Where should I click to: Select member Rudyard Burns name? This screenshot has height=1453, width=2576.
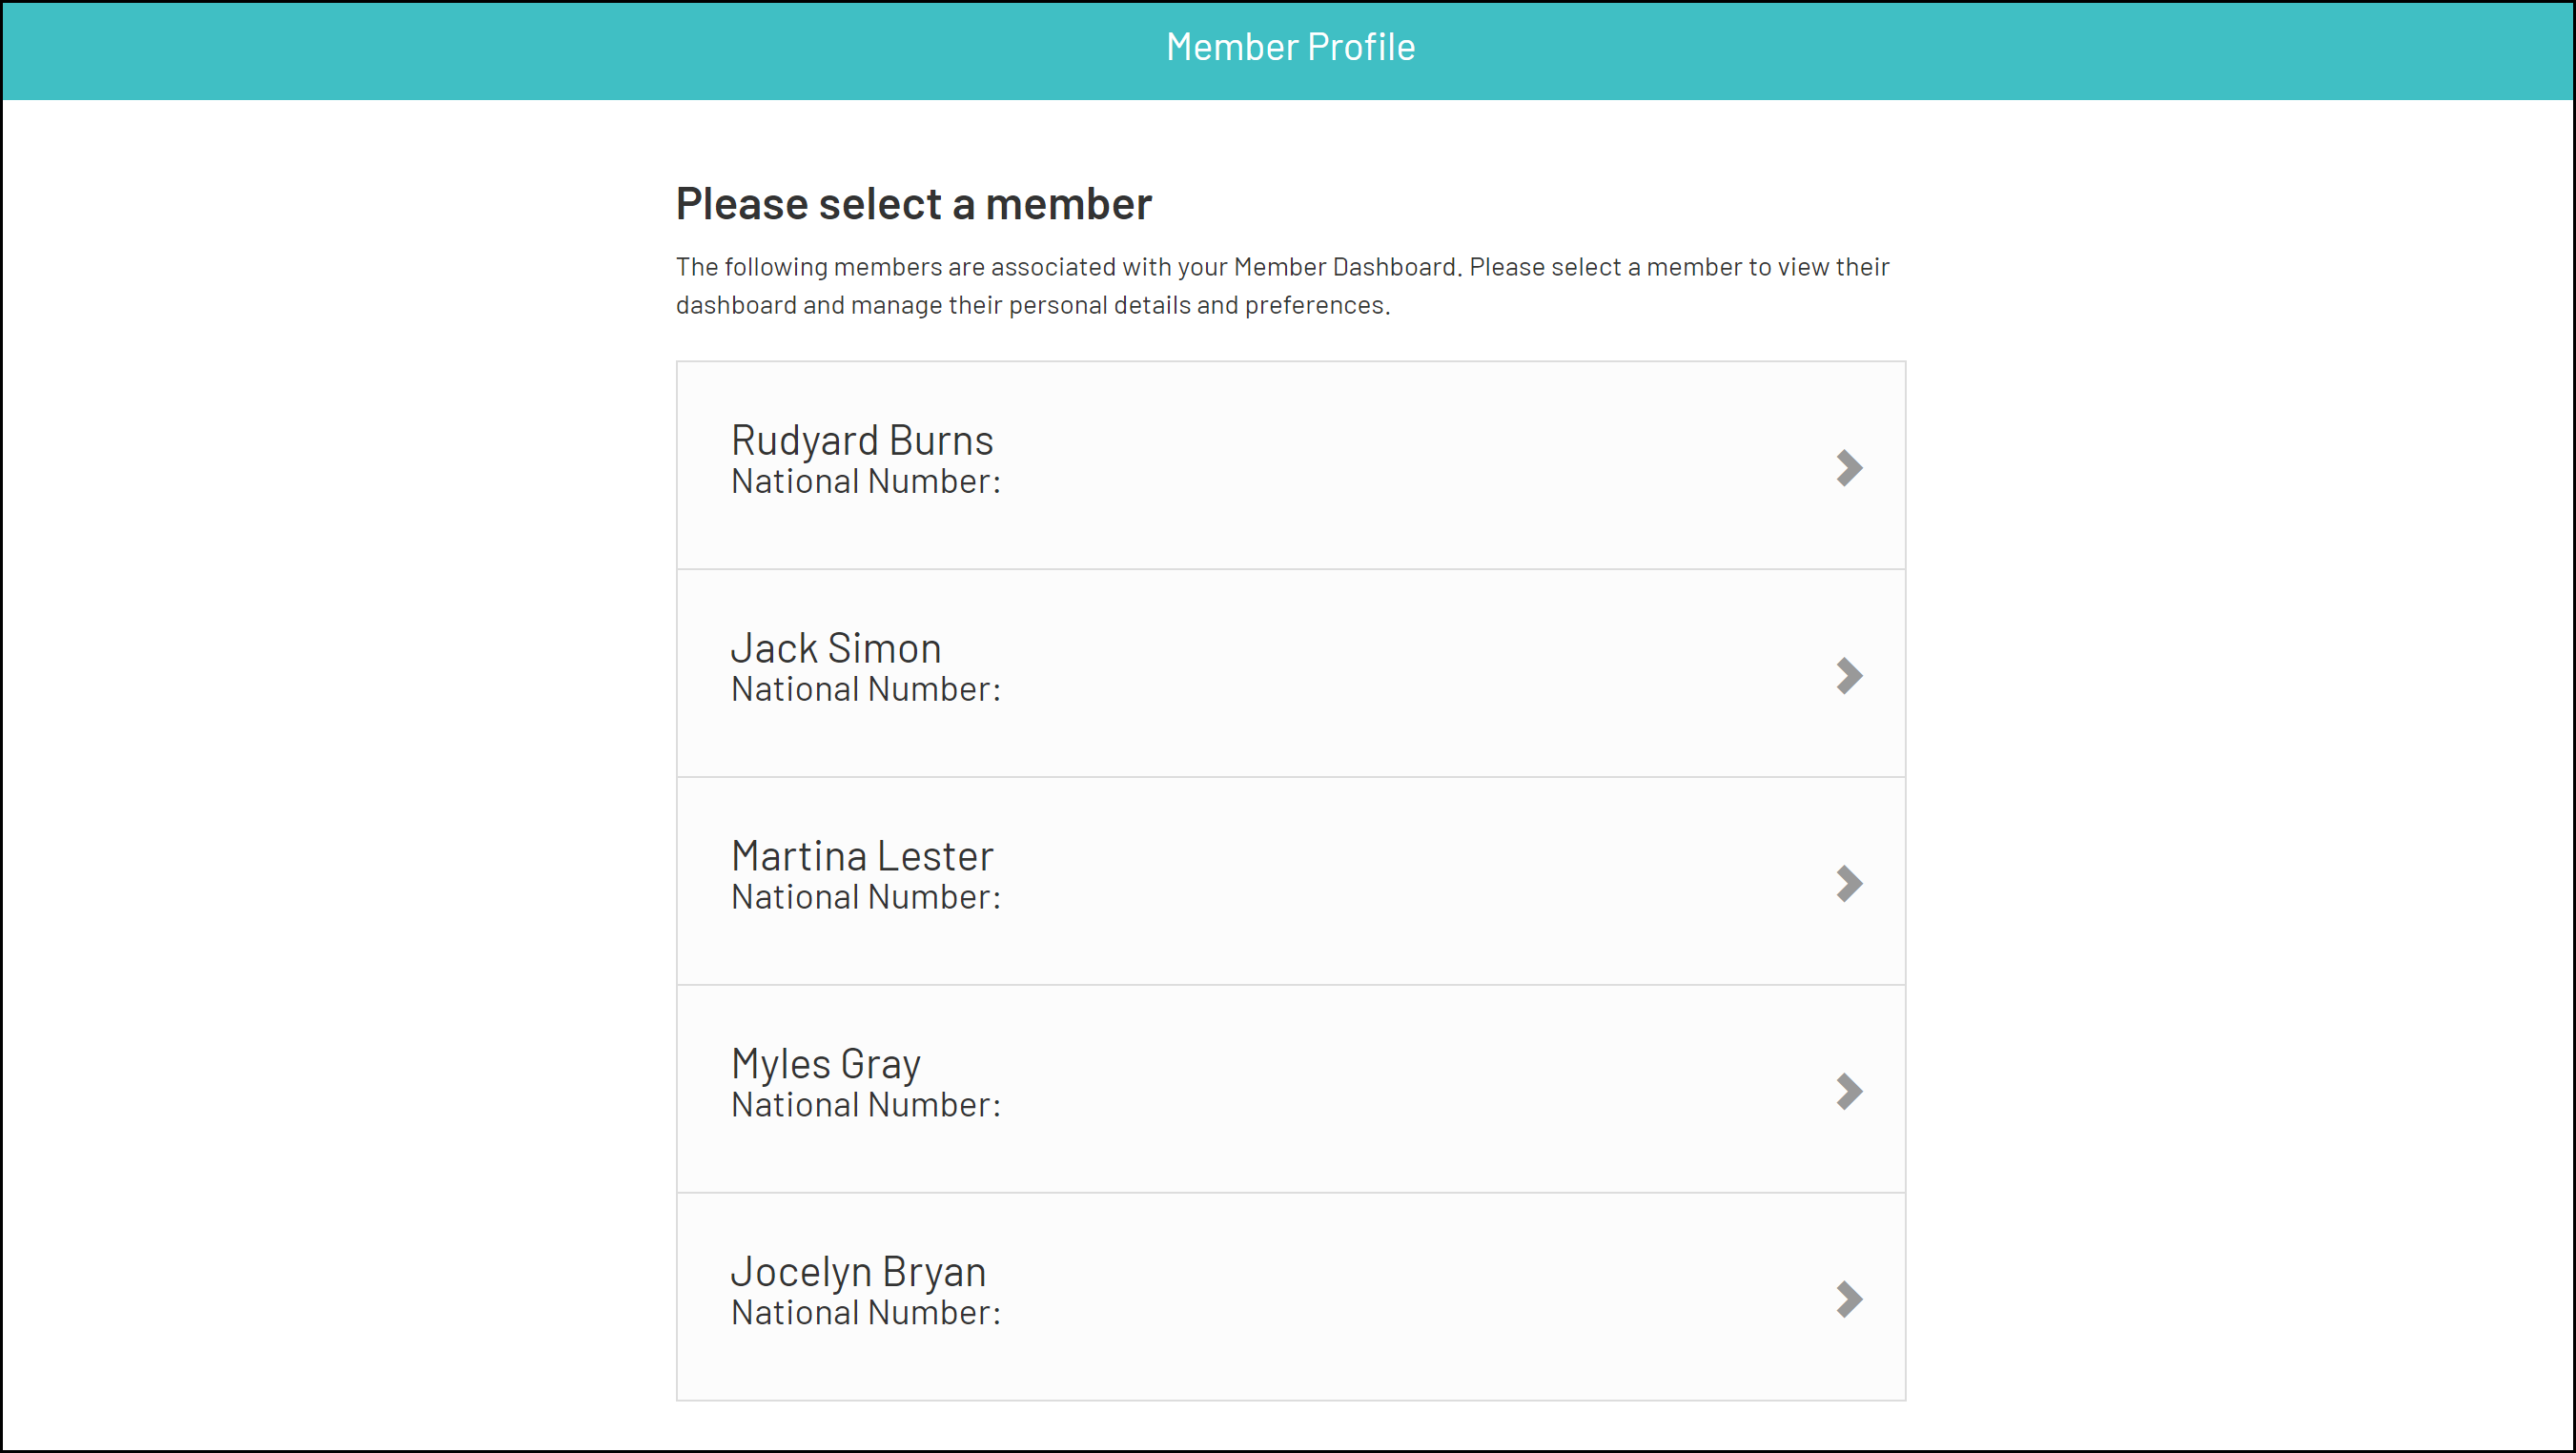click(x=861, y=440)
